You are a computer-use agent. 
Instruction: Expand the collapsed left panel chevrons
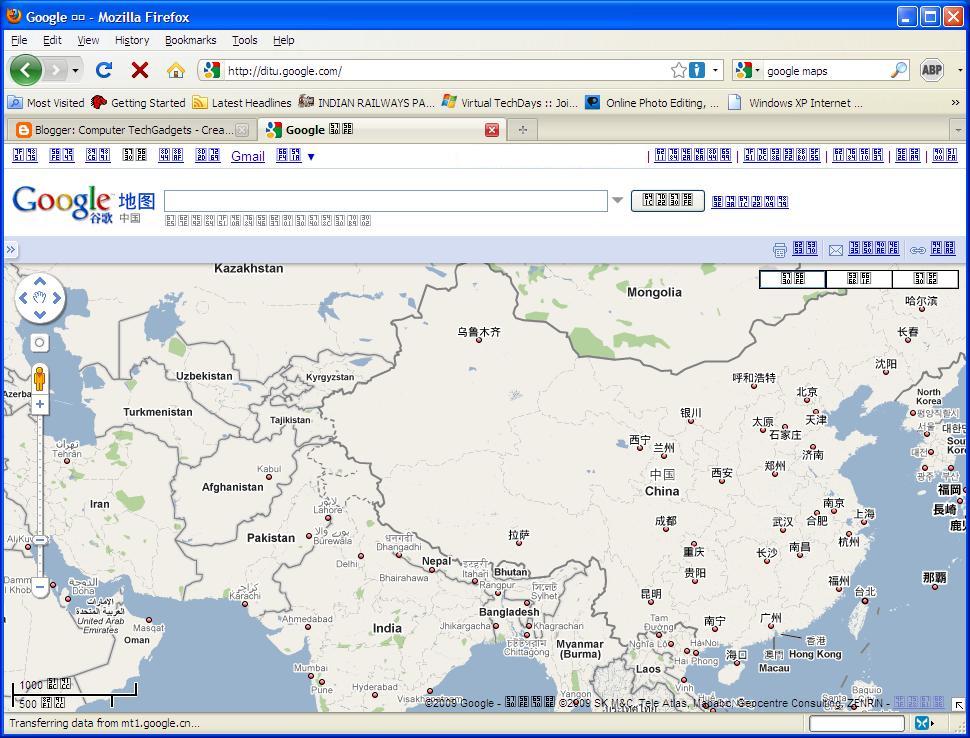pyautogui.click(x=11, y=250)
